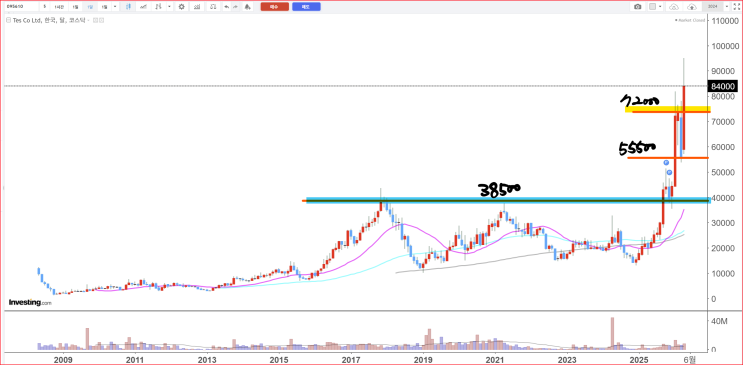Select the 5 interval button
This screenshot has height=365, width=743.
(45, 7)
